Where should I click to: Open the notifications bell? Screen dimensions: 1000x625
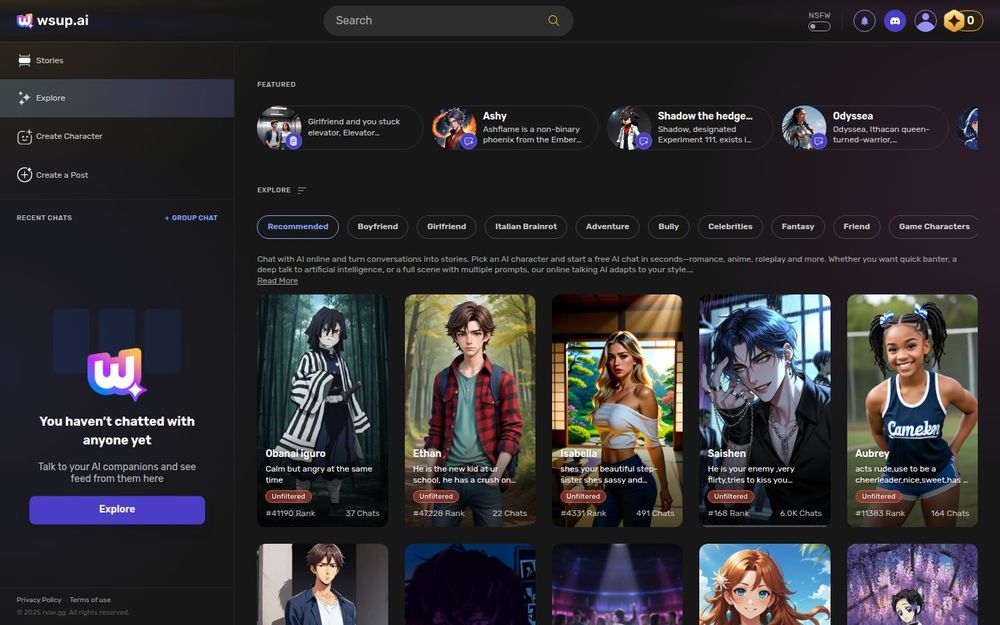click(864, 21)
